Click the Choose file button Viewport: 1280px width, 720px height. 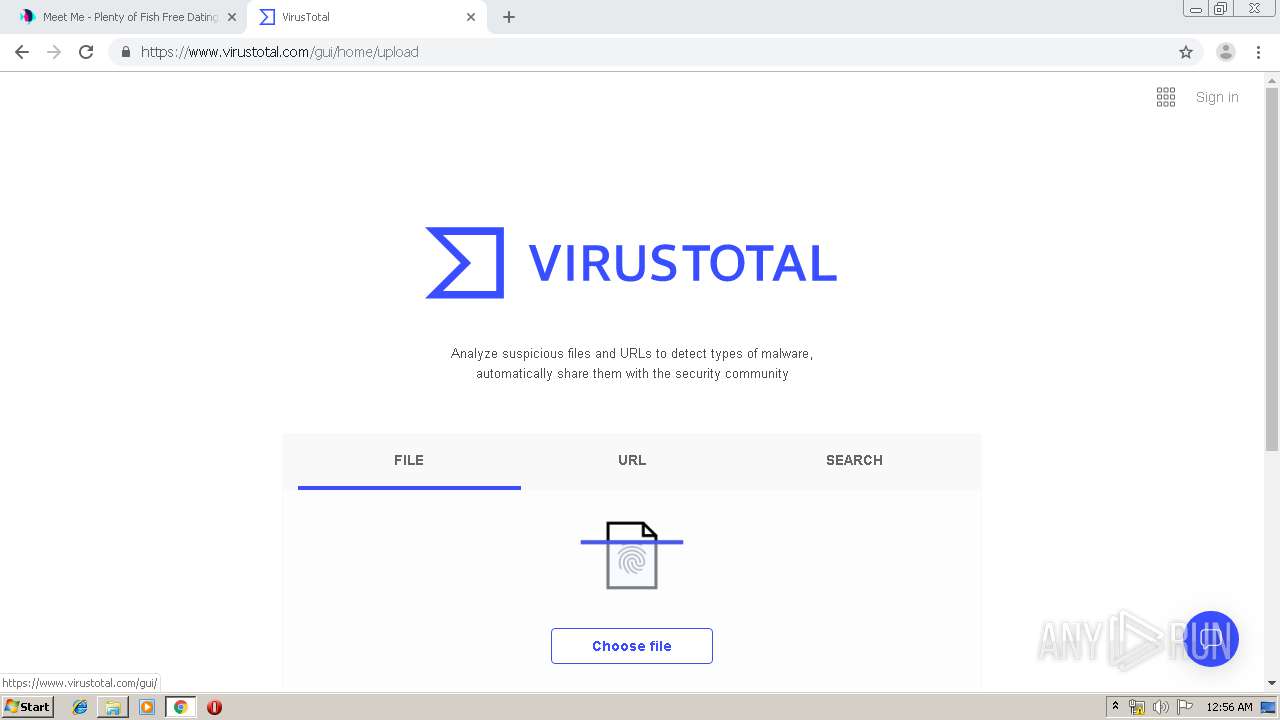[x=632, y=646]
